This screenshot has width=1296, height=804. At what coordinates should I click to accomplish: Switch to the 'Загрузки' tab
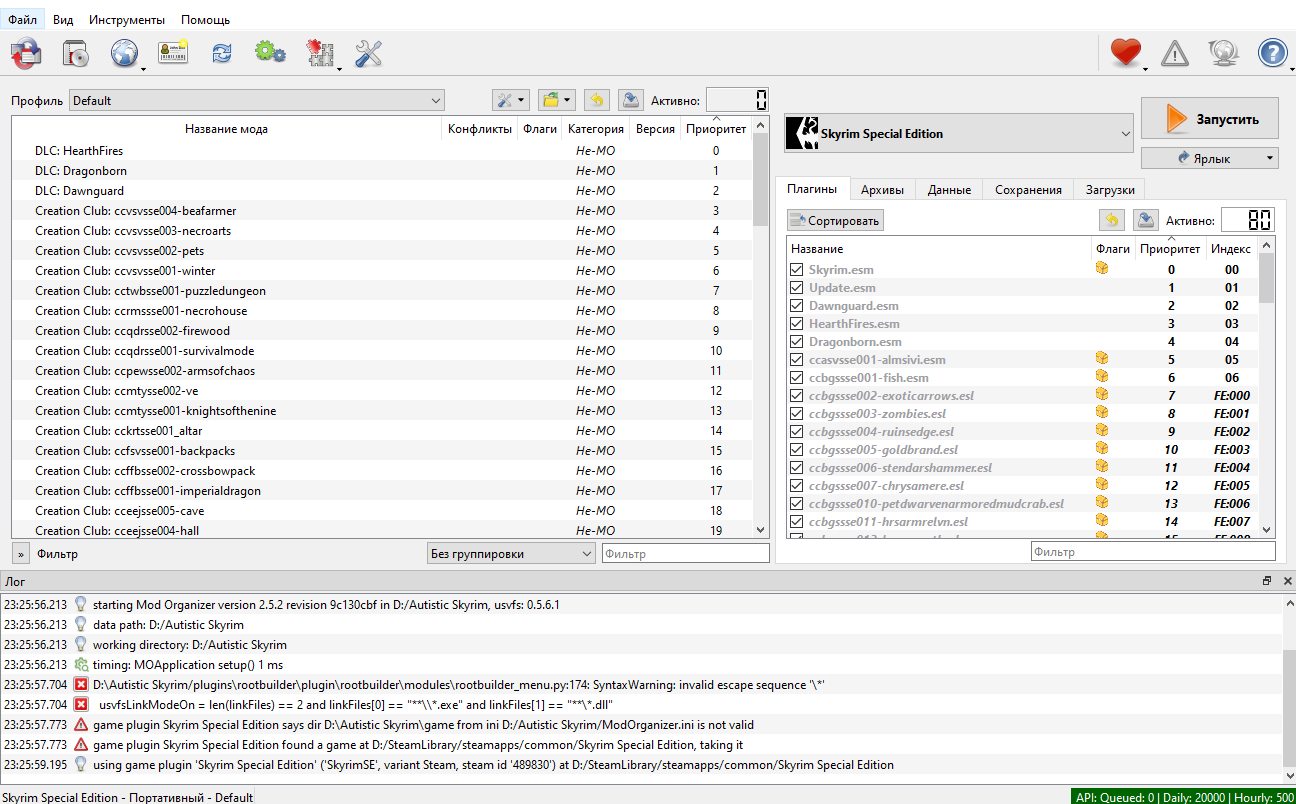pyautogui.click(x=1108, y=190)
